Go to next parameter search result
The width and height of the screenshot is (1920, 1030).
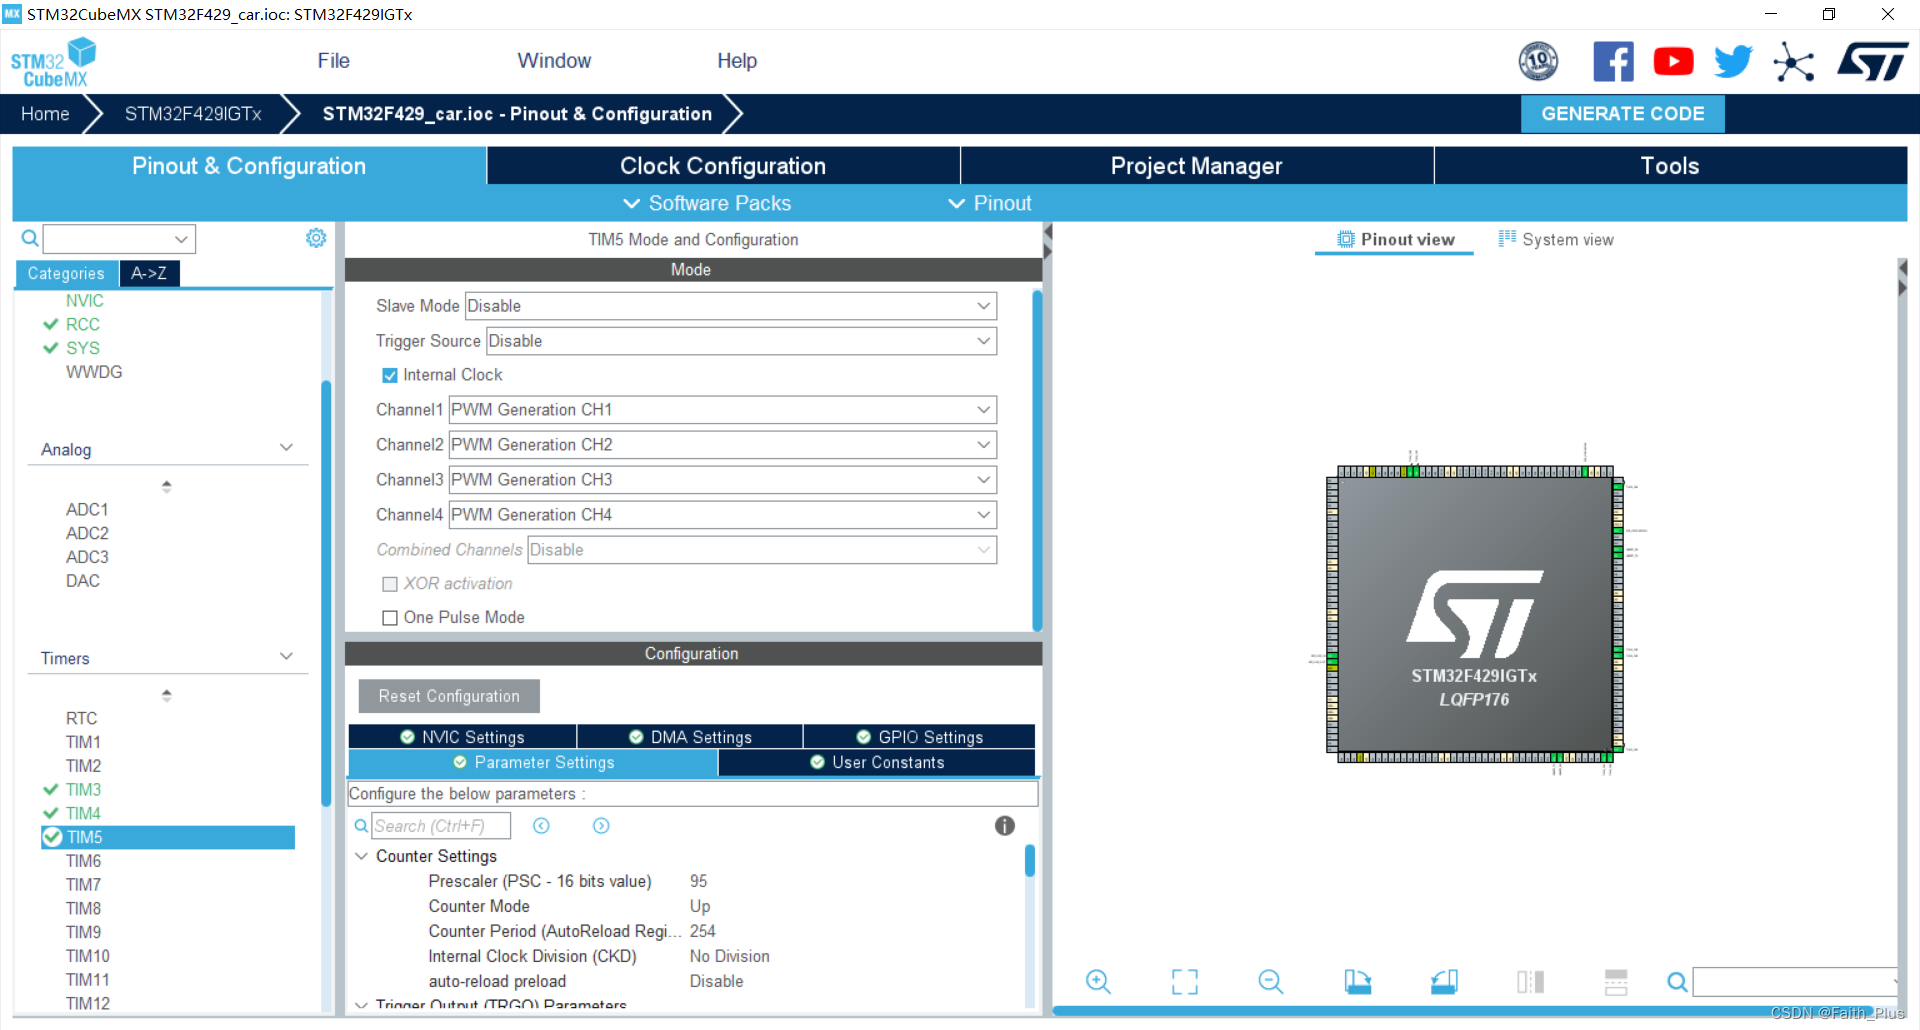click(601, 826)
